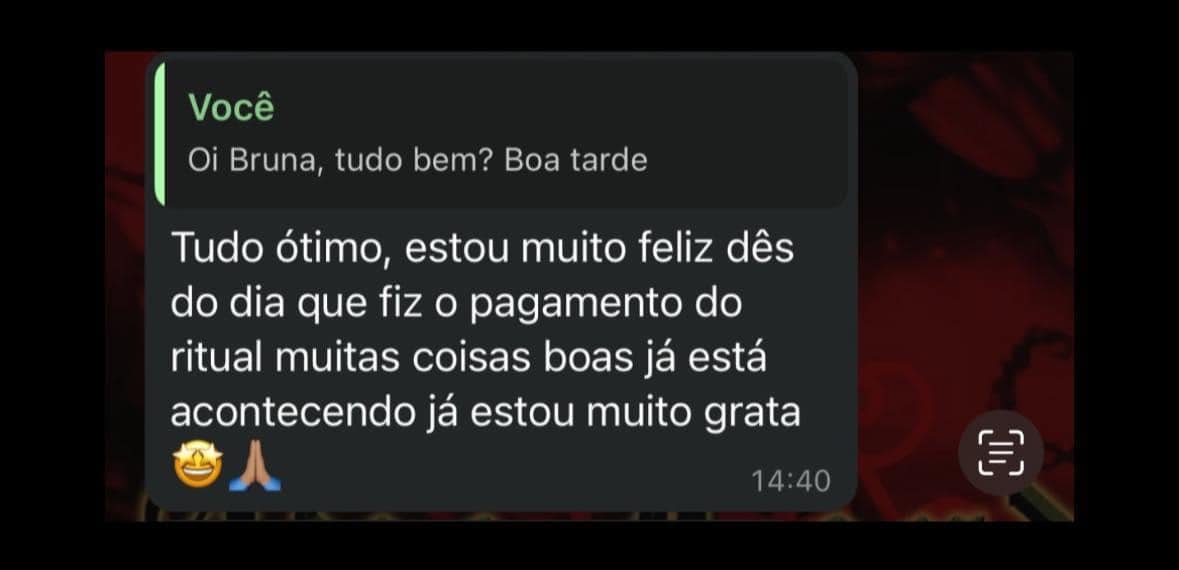Tap the word acontecendo in message
This screenshot has height=570, width=1179.
293,413
